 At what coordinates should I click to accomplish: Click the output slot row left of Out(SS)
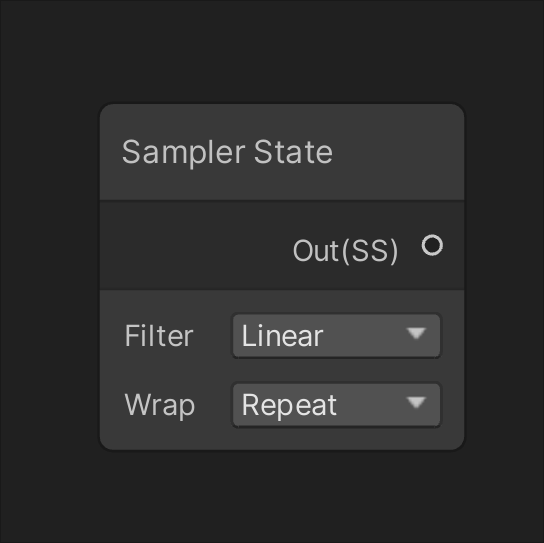click(194, 245)
